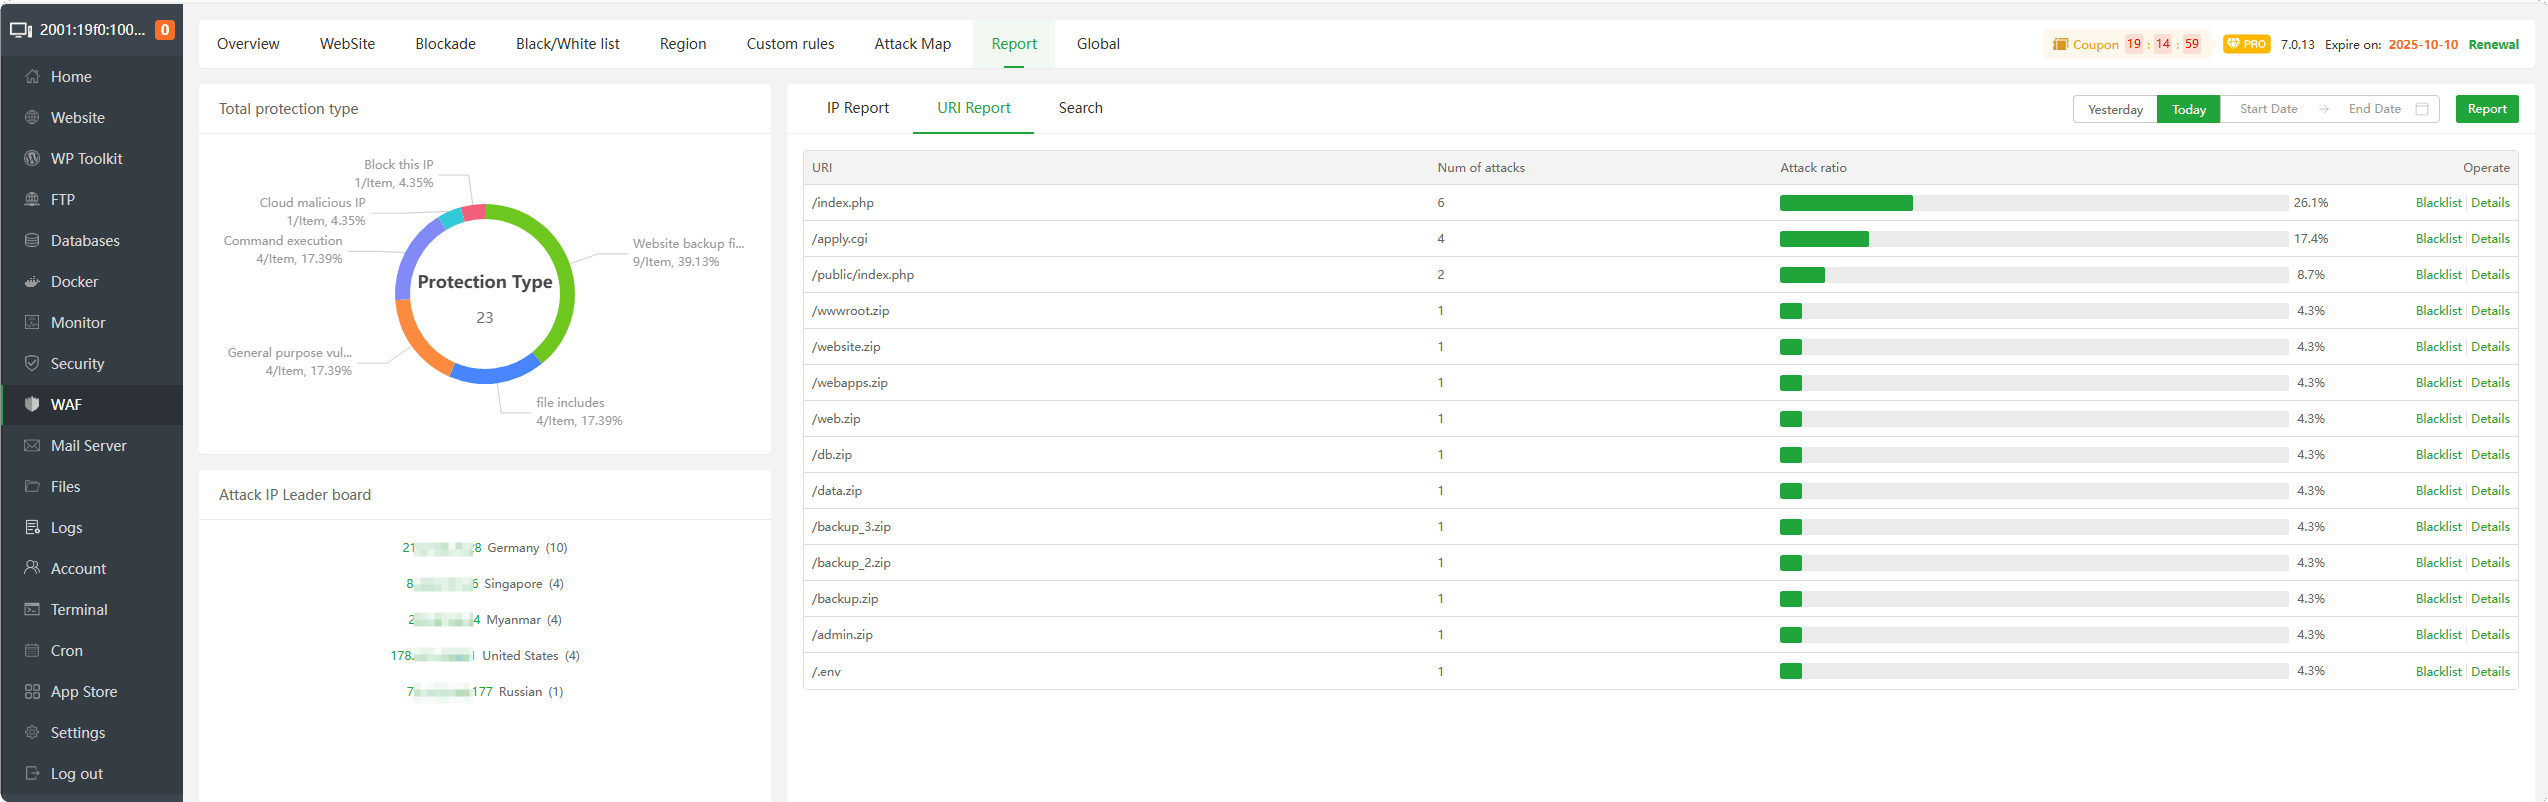Viewport: 2548px width, 802px height.
Task: Click the Security shield icon
Action: [32, 364]
